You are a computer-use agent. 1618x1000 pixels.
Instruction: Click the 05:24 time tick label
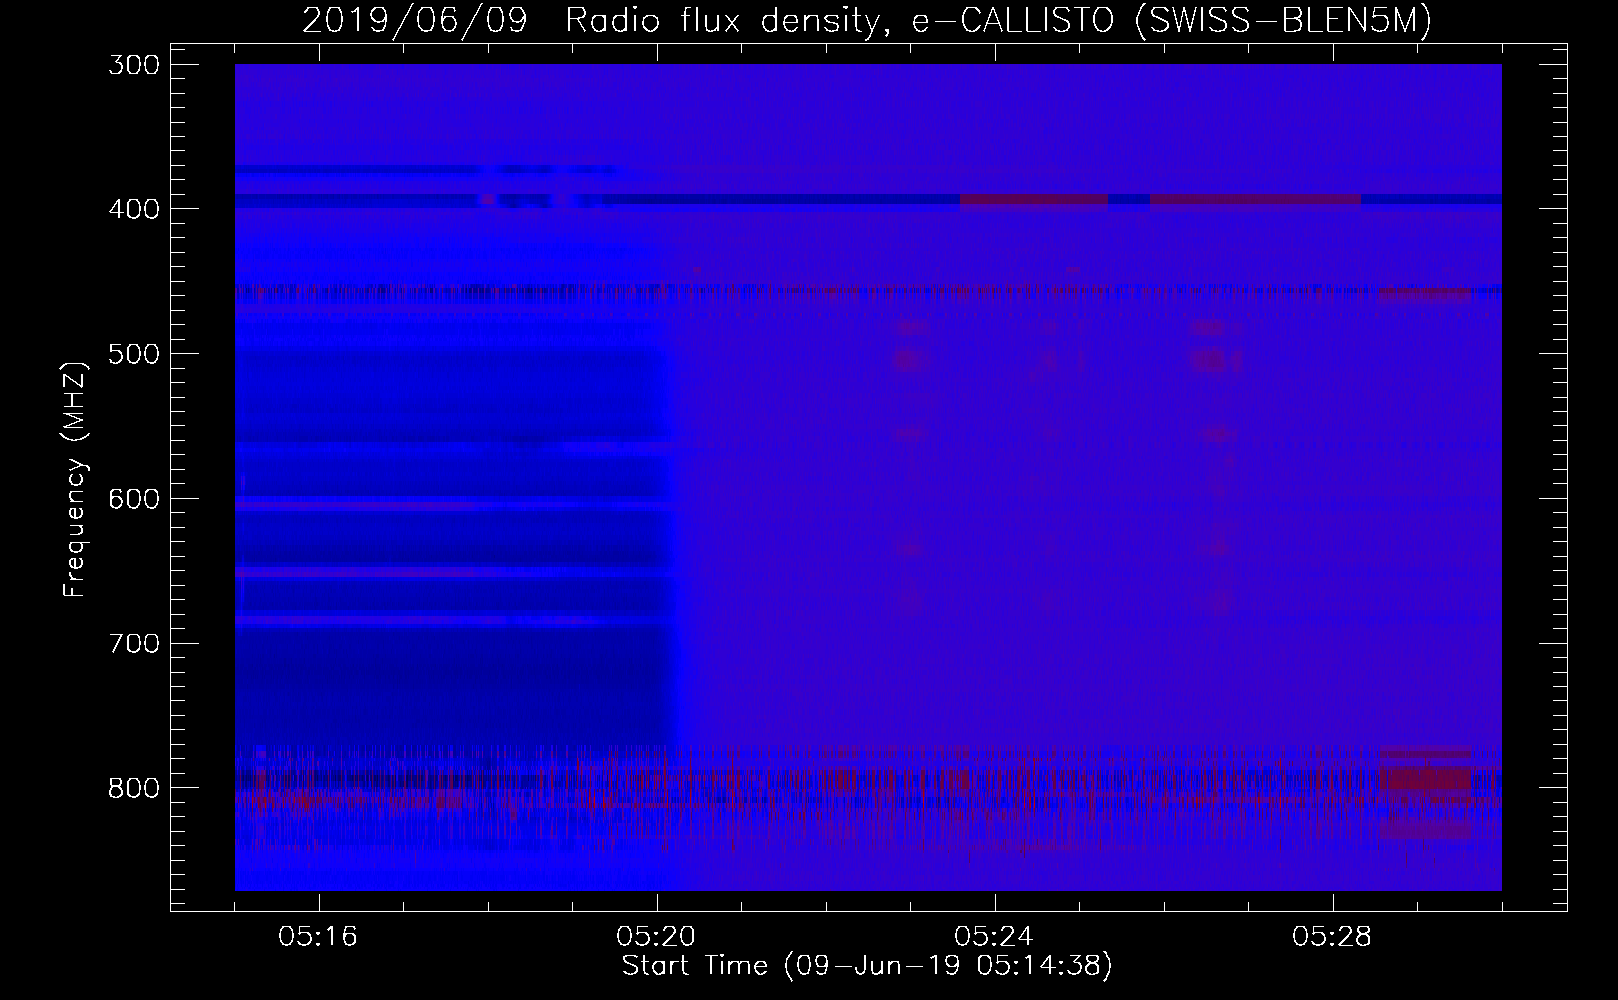pyautogui.click(x=994, y=936)
